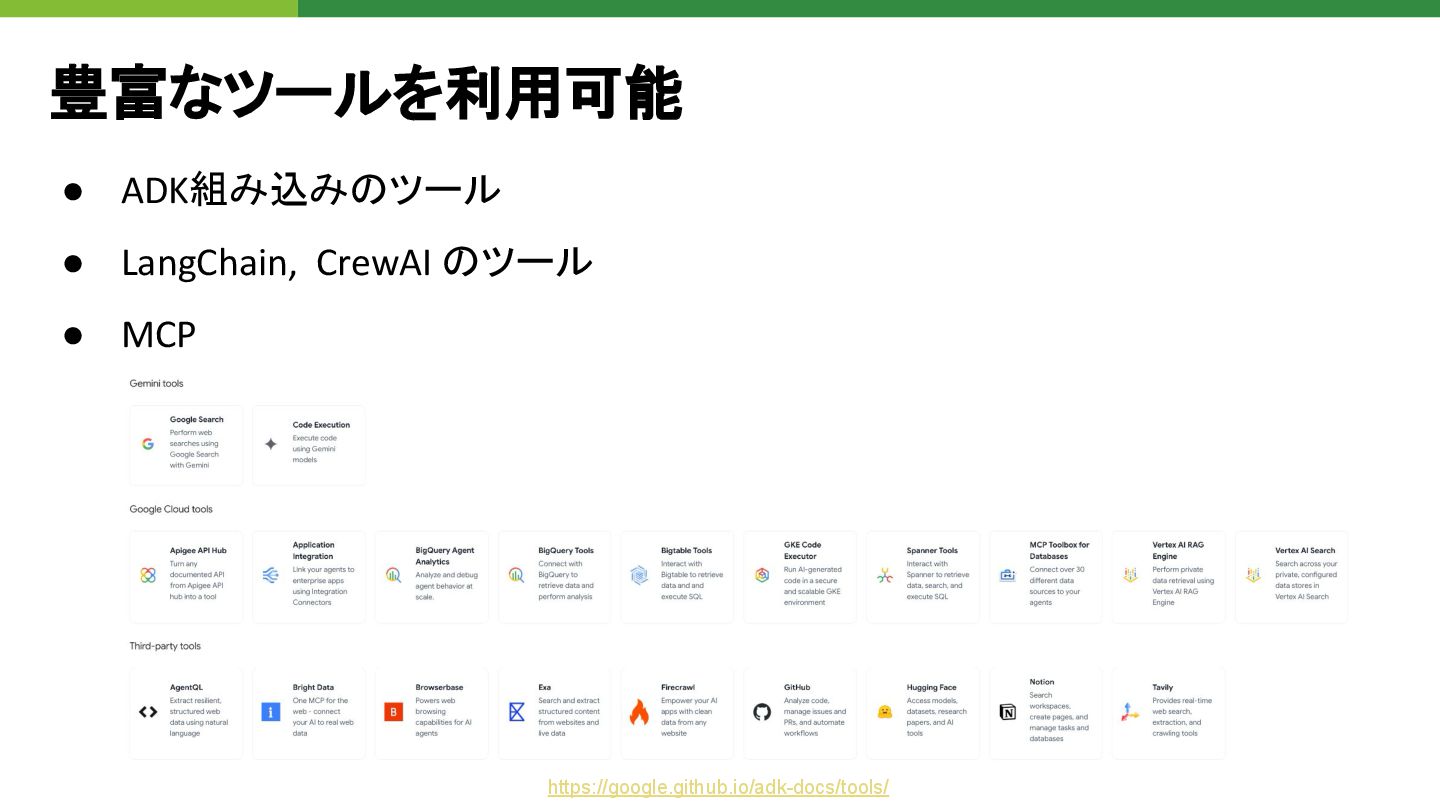
Task: Open the Vertex AI Search title
Action: pos(1305,550)
